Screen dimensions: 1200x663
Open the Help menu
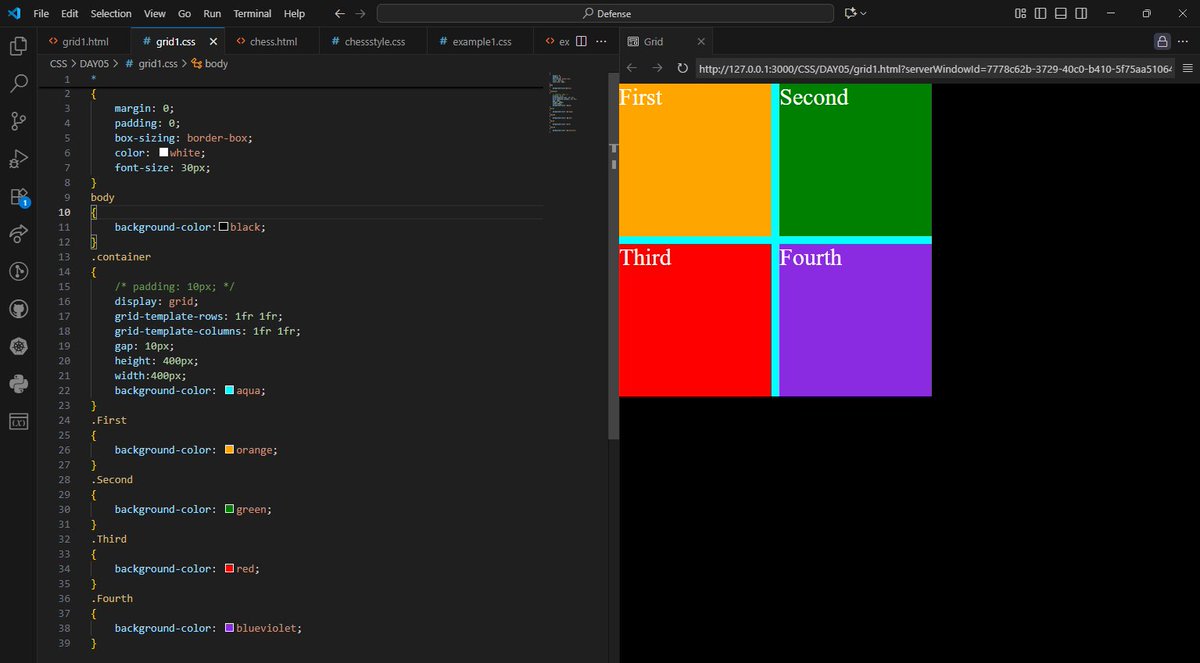tap(294, 14)
